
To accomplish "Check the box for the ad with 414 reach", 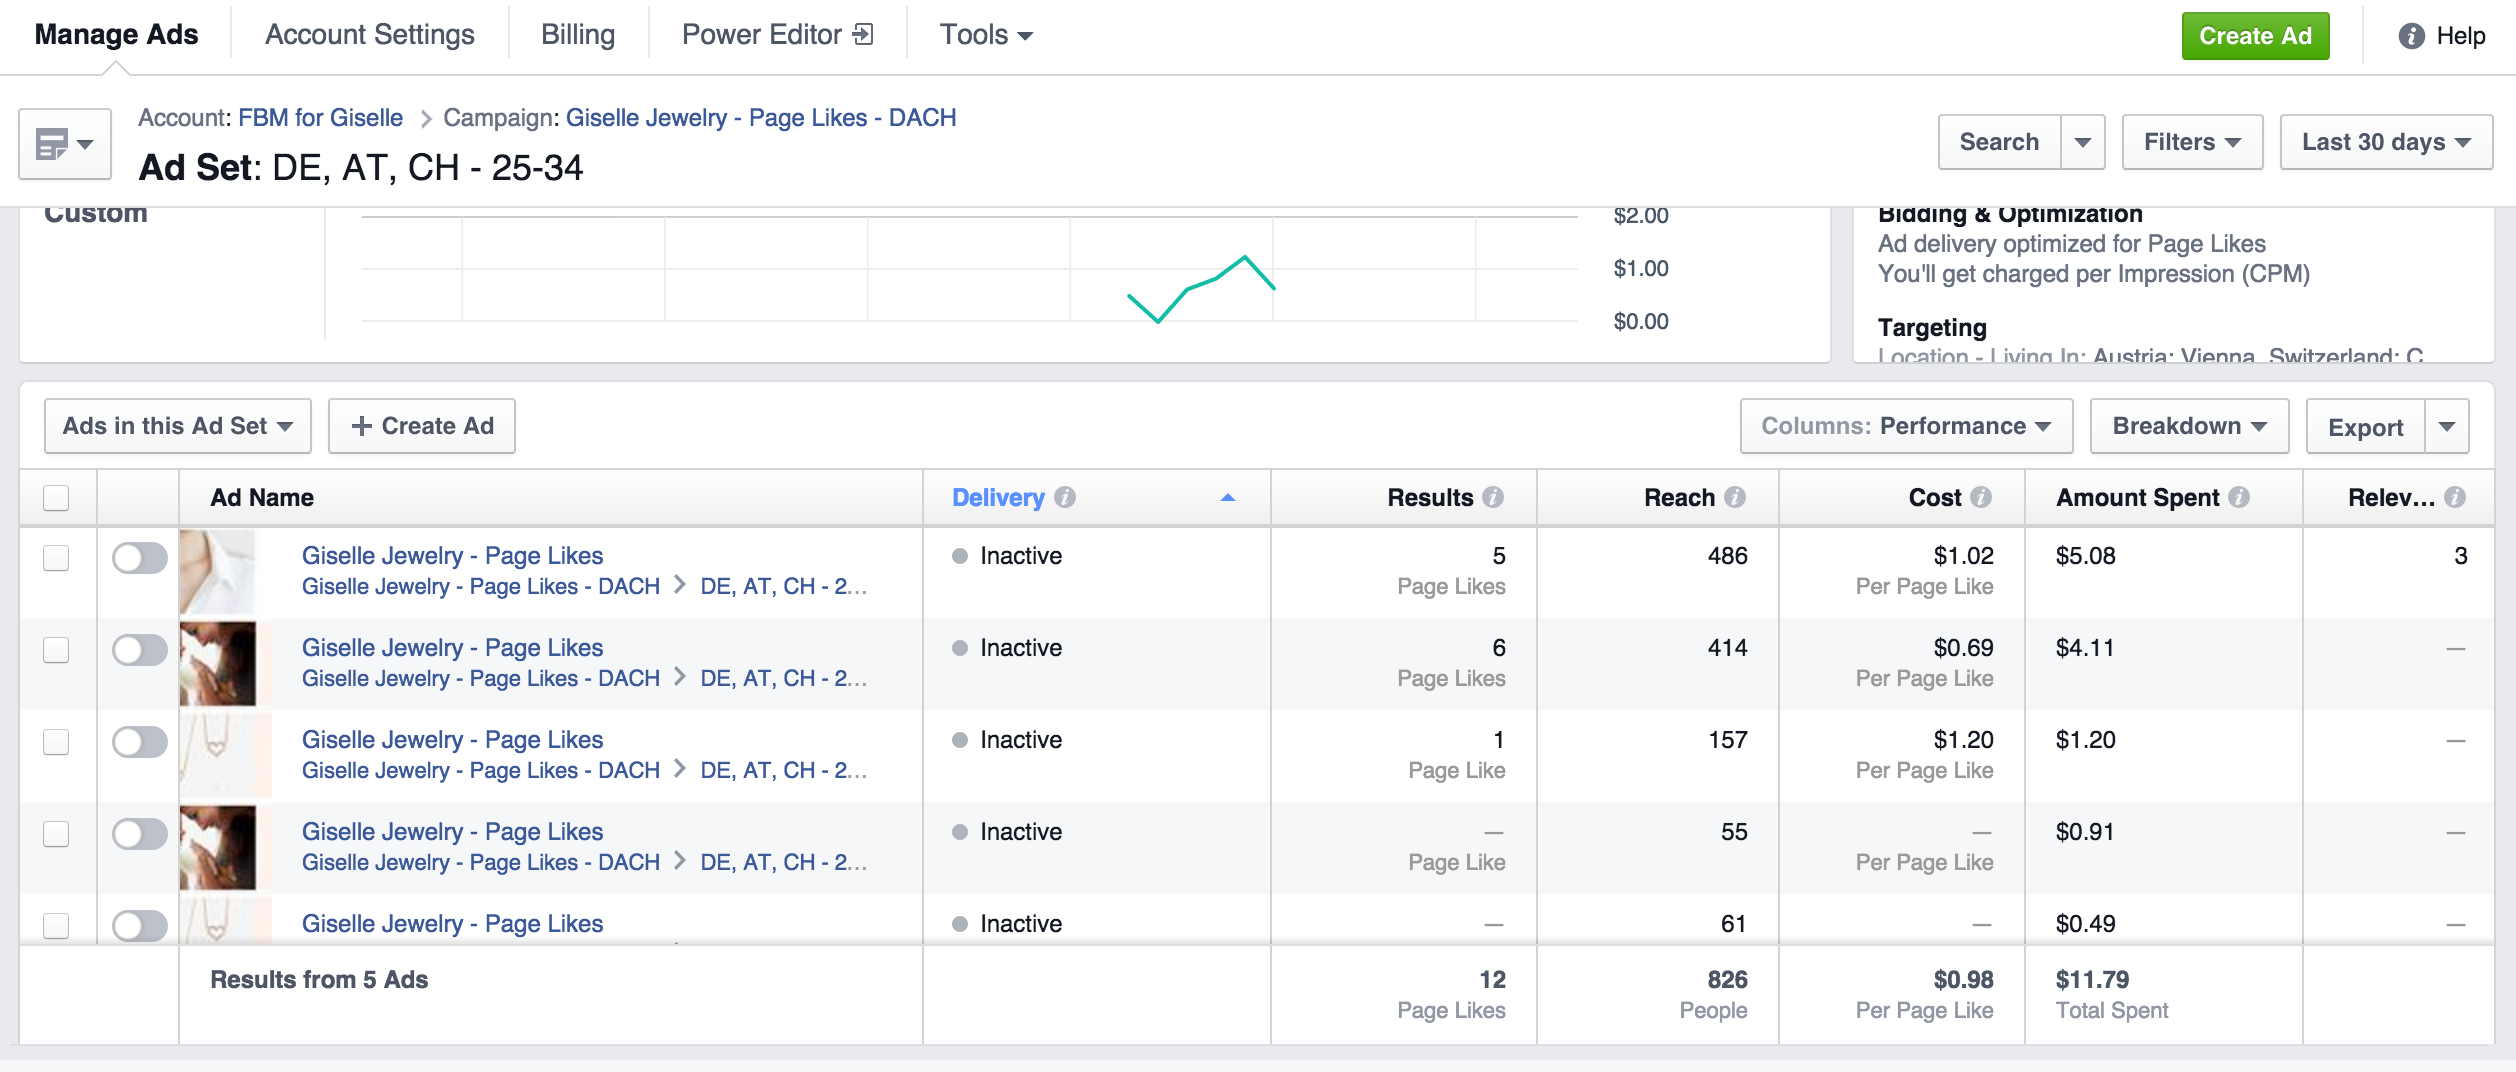I will [56, 650].
